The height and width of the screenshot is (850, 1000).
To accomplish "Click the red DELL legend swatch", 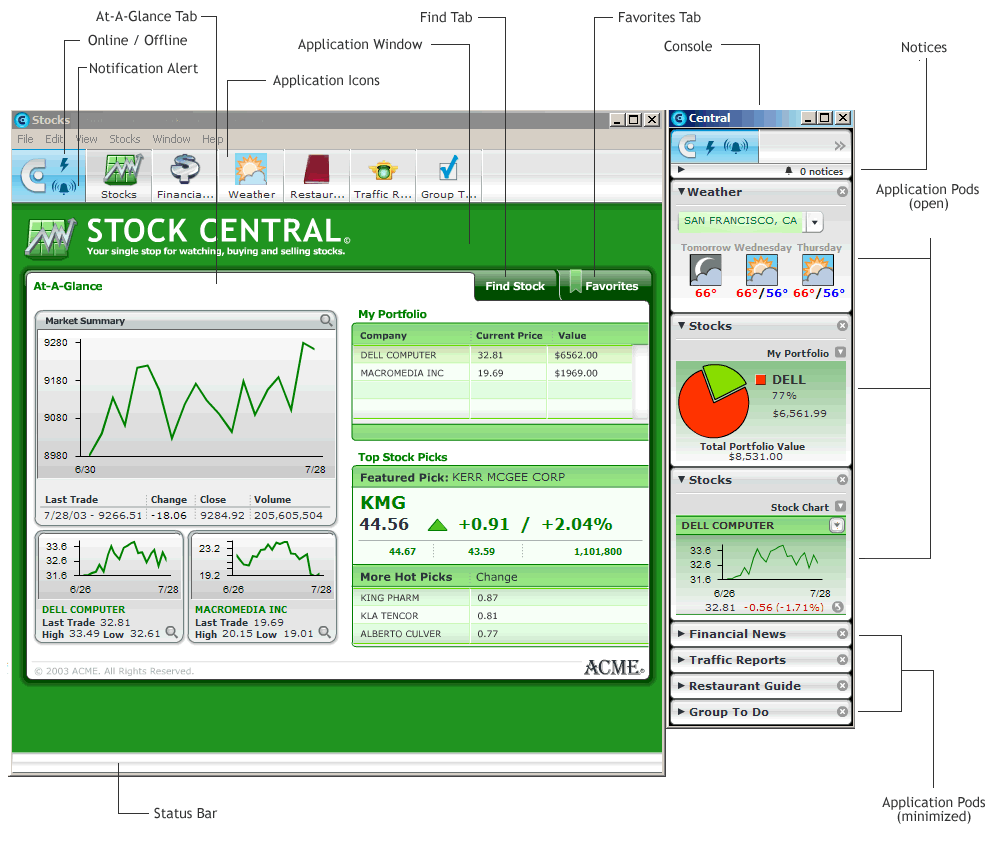I will (760, 379).
